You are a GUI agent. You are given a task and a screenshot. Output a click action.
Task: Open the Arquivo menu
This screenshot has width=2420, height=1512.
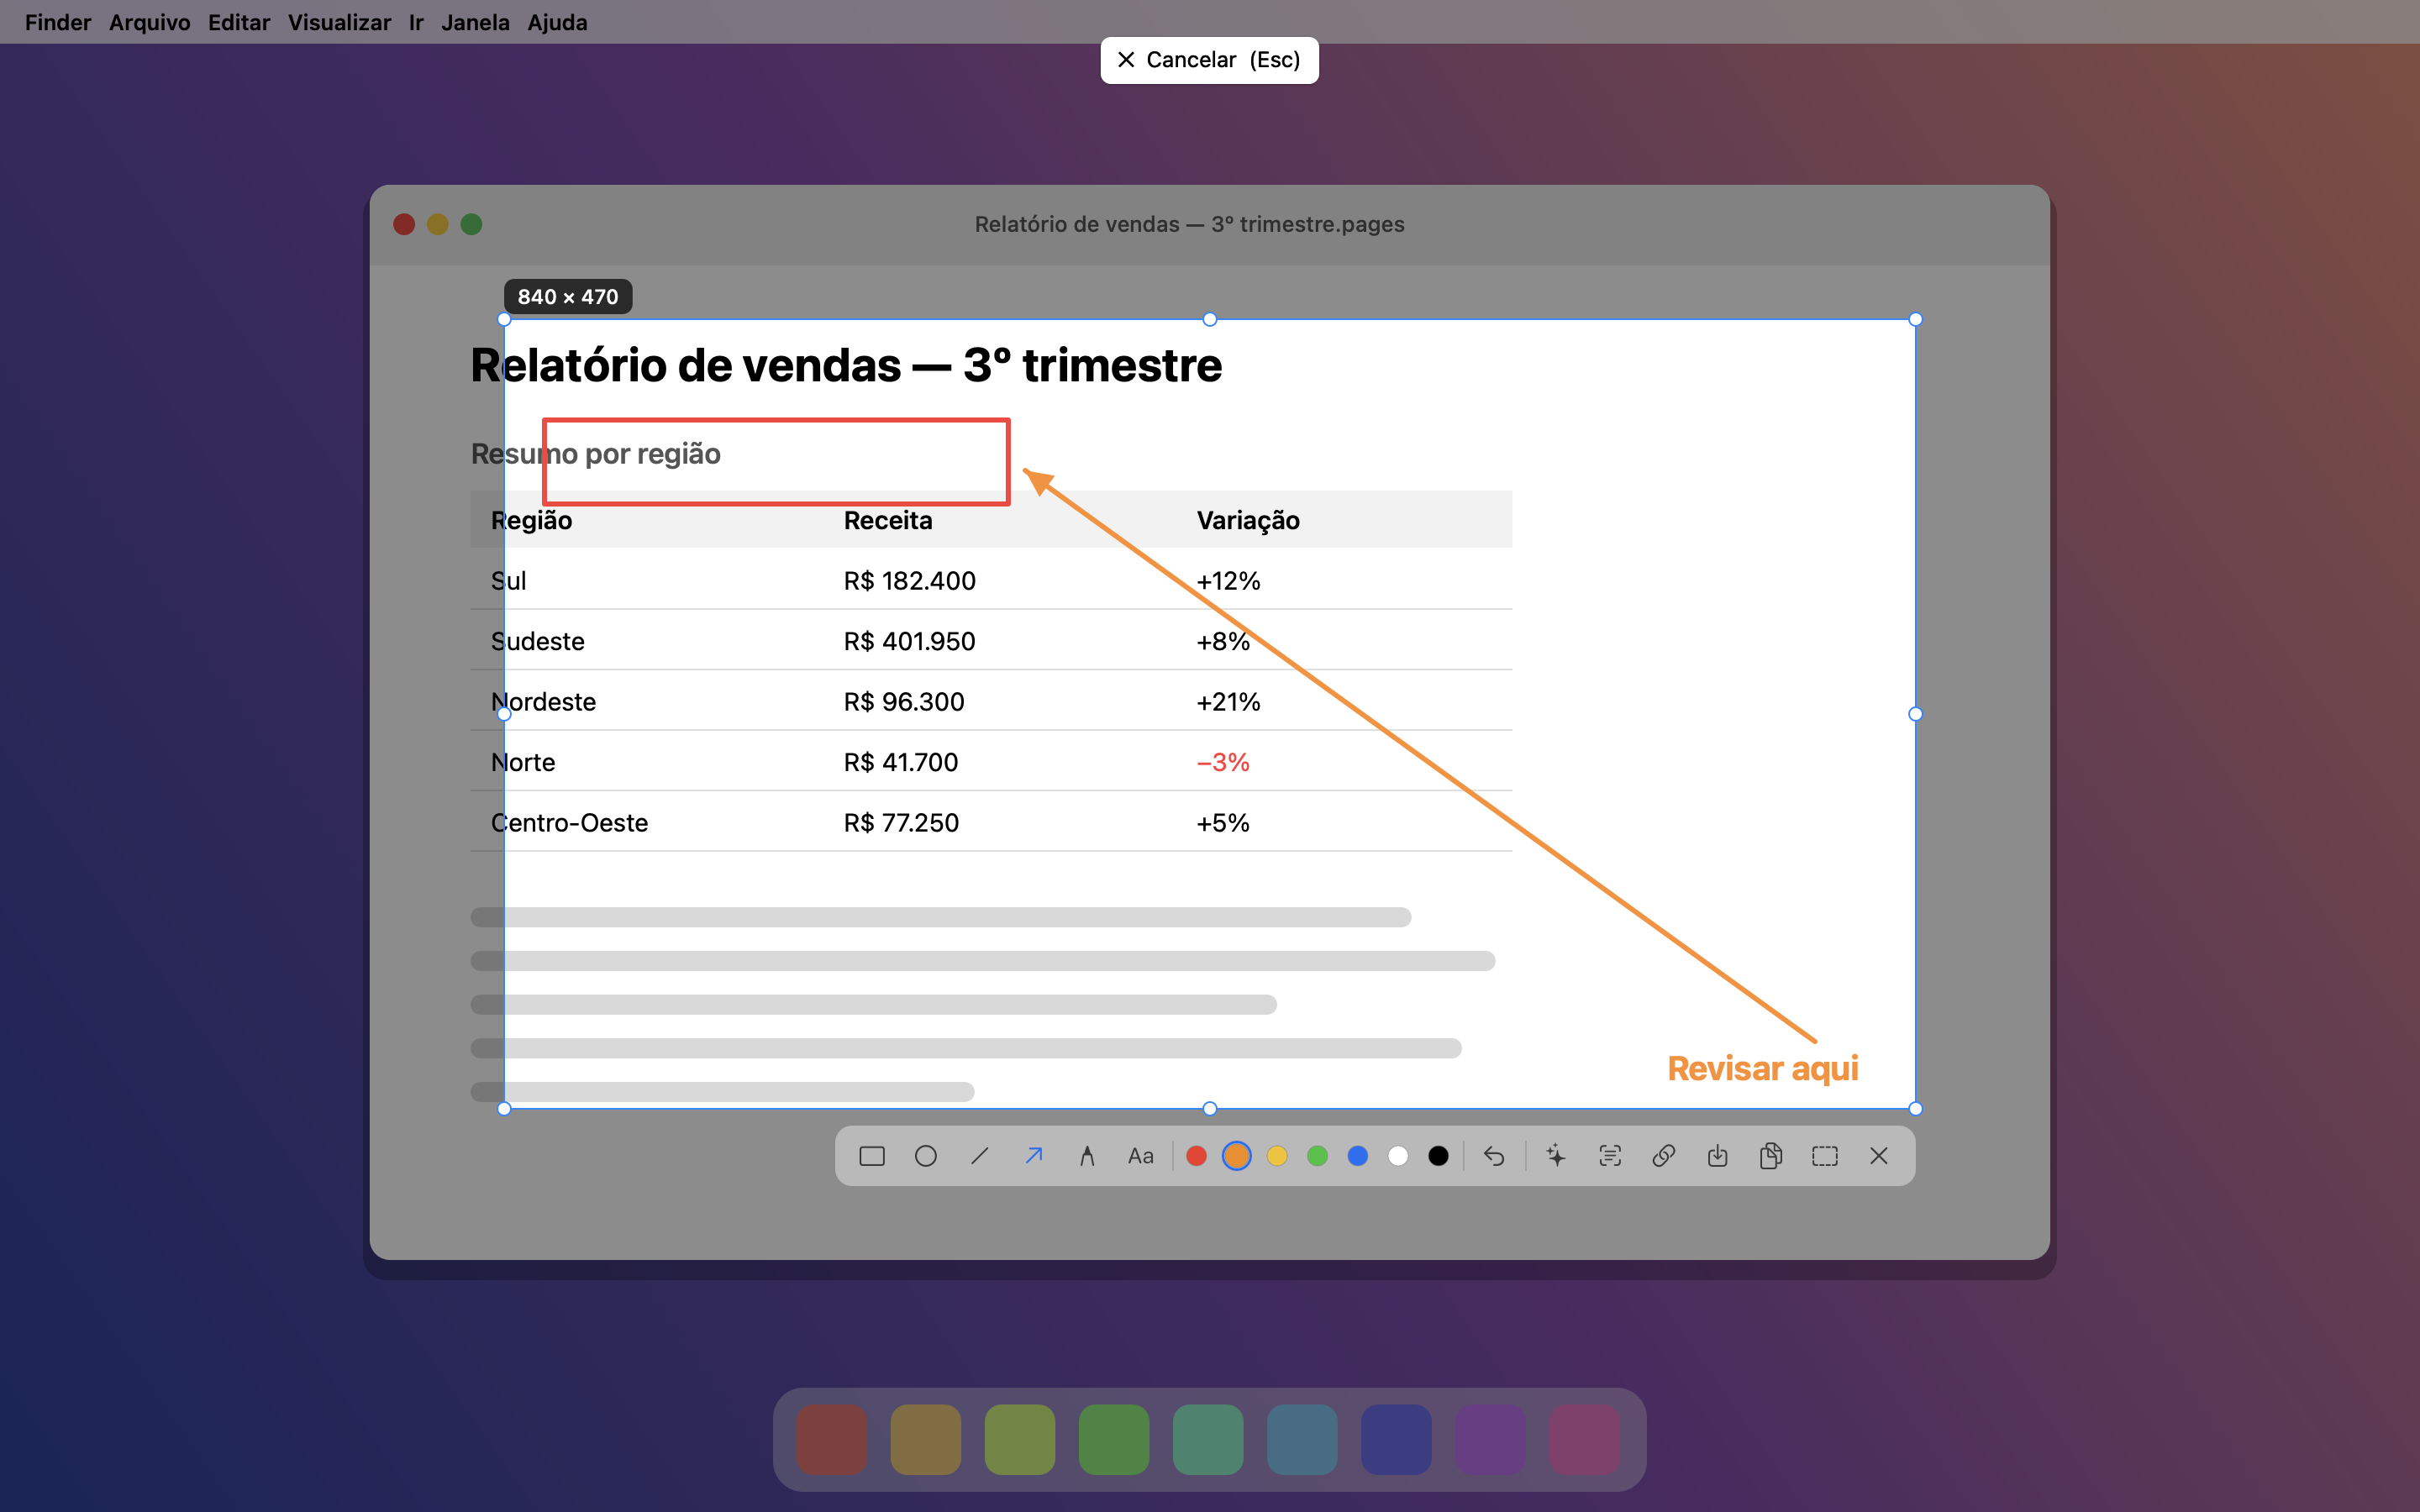(x=149, y=22)
